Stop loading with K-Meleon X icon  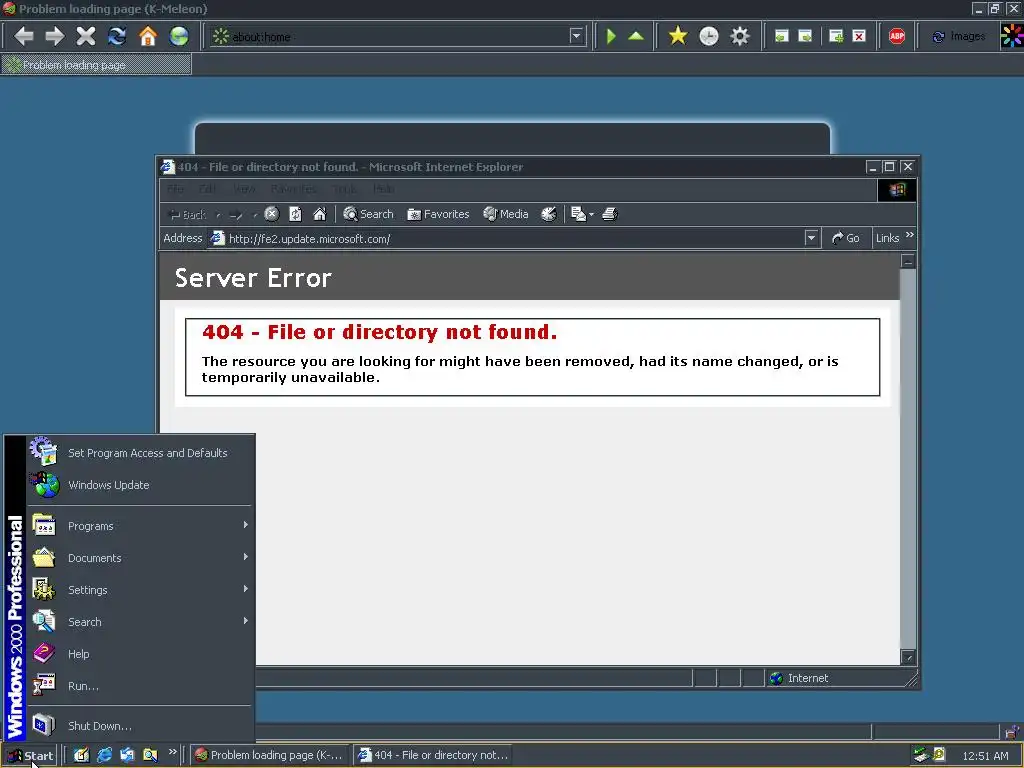pos(86,36)
